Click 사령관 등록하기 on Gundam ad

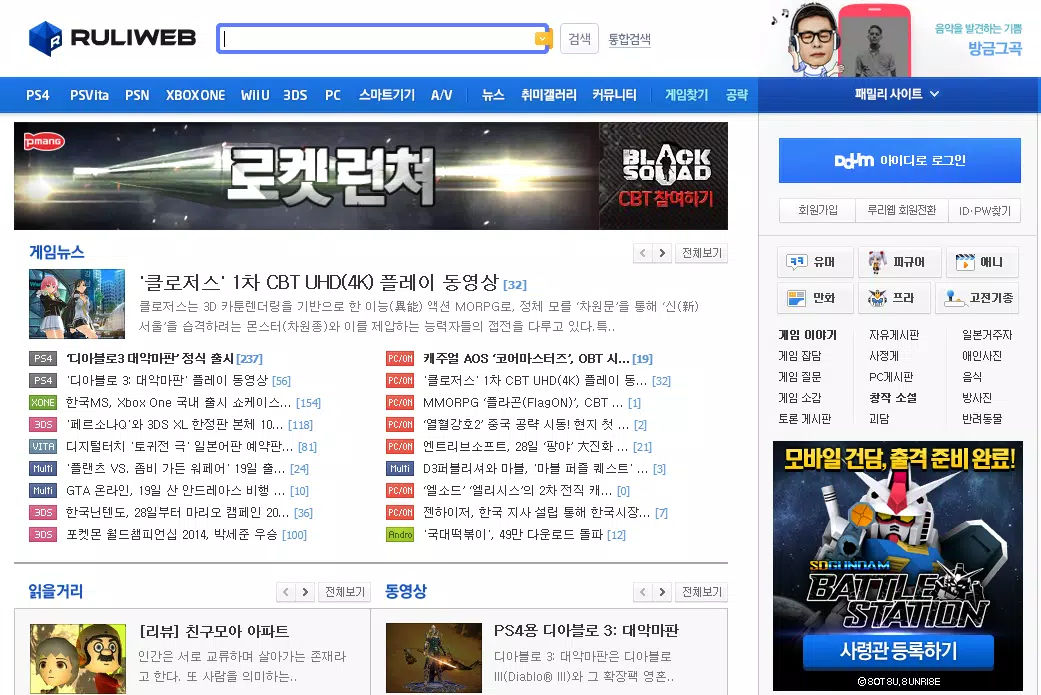[x=898, y=651]
